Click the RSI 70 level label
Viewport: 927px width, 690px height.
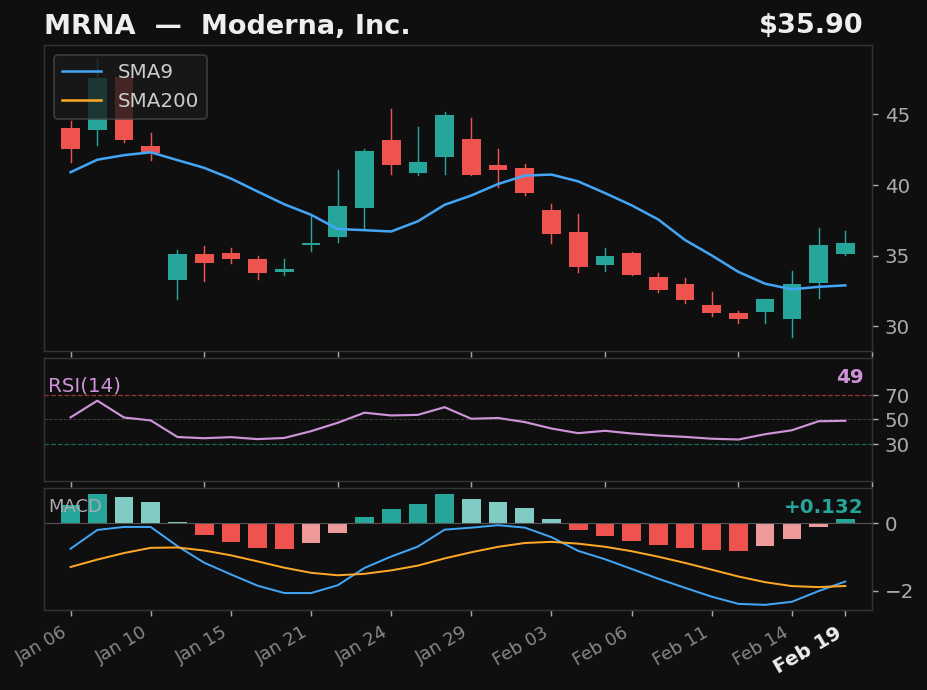coord(897,396)
